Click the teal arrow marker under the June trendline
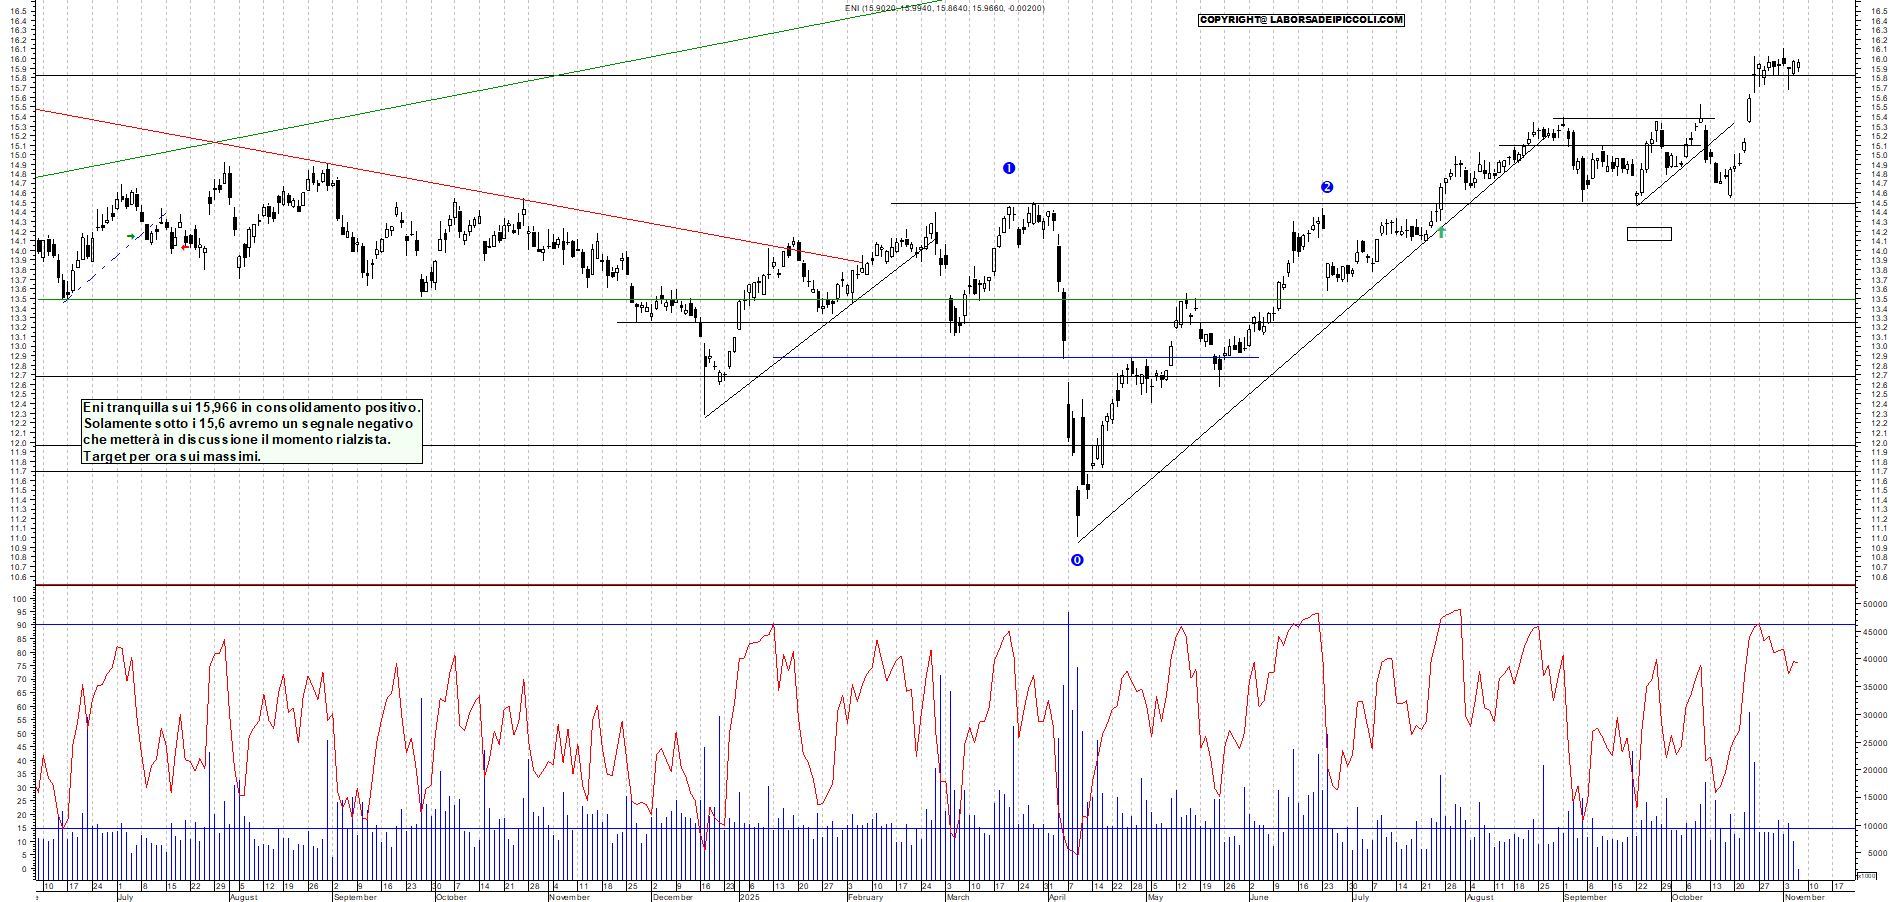 coord(1442,231)
